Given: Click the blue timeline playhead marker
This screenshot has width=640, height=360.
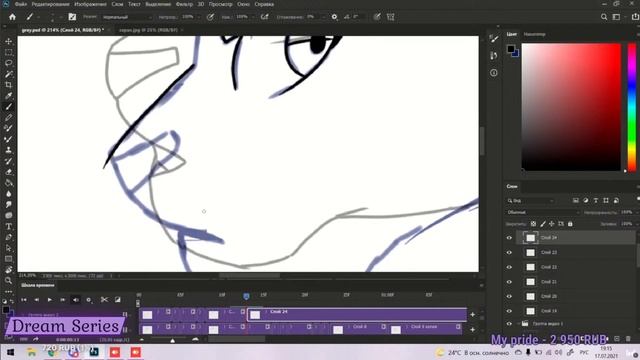Looking at the screenshot, I should pos(246,296).
